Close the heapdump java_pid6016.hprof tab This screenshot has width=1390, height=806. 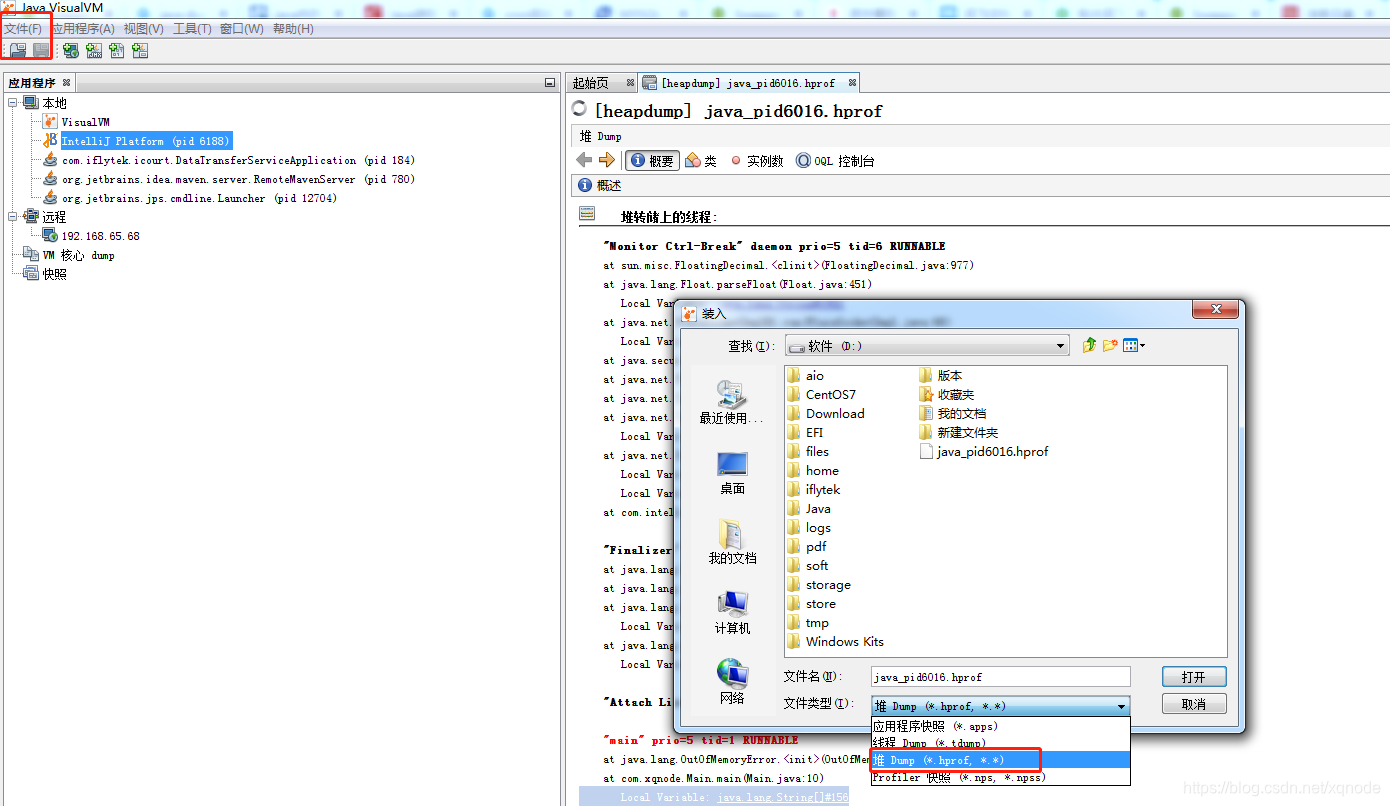pyautogui.click(x=852, y=83)
